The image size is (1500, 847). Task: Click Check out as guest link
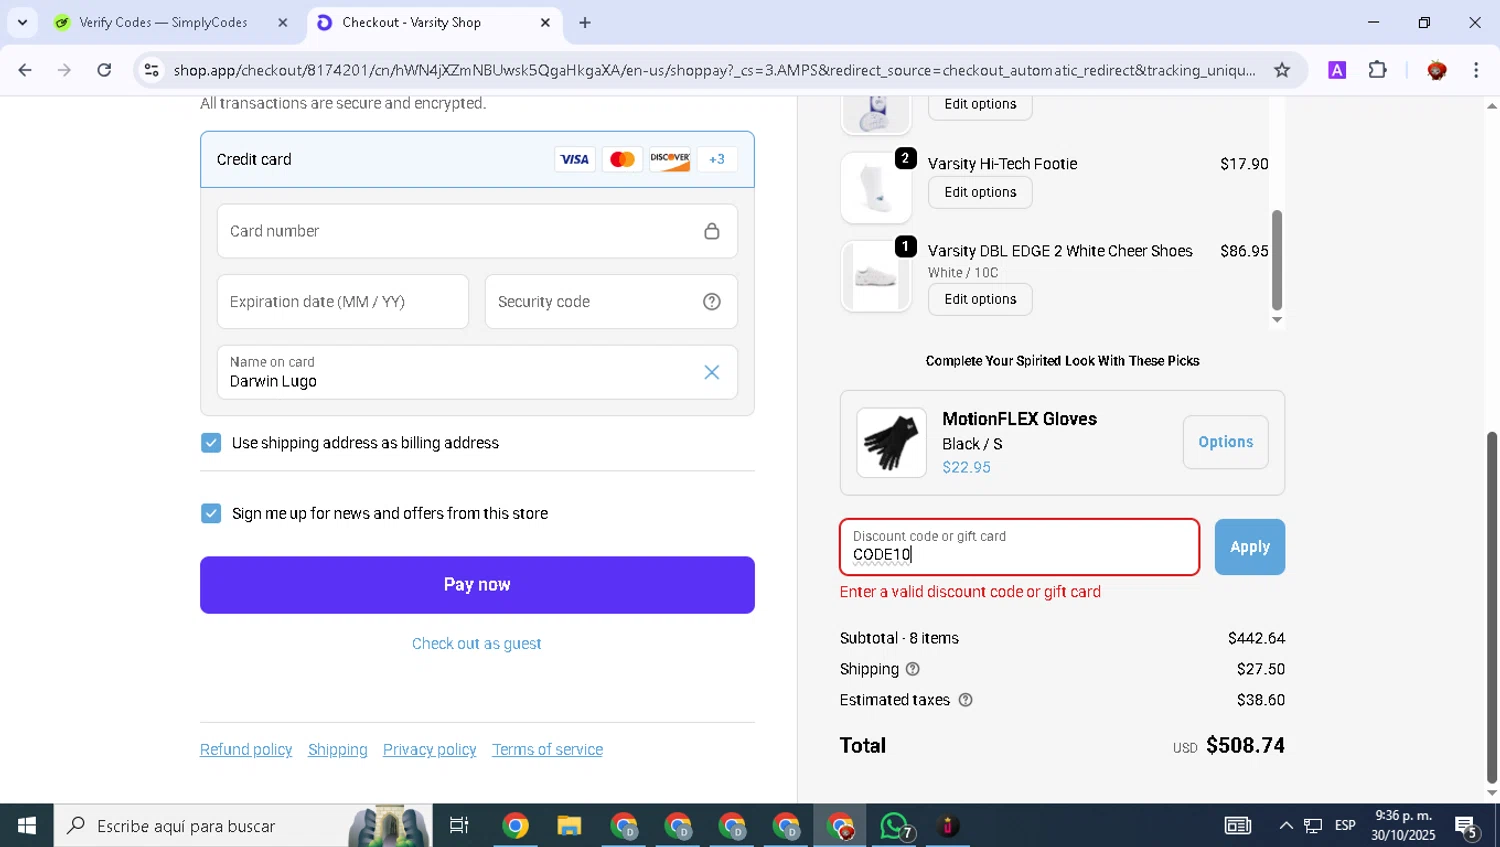tap(476, 644)
